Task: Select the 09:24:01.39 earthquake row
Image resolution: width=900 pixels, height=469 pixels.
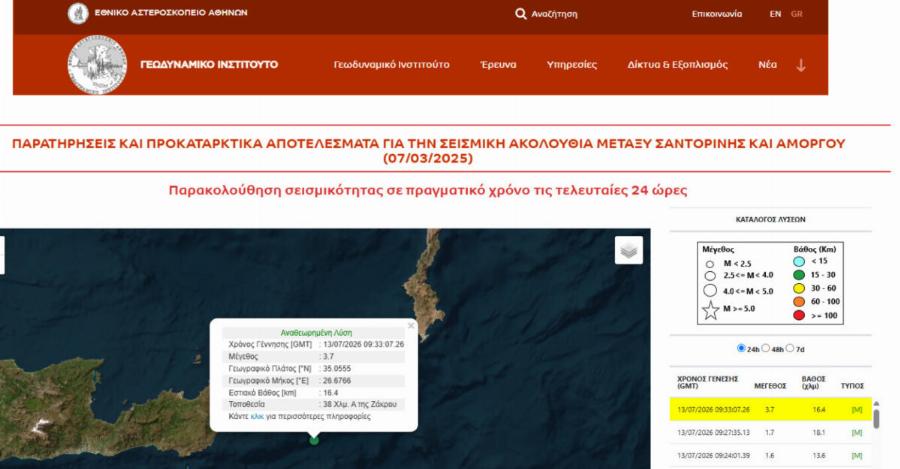Action: click(x=771, y=455)
